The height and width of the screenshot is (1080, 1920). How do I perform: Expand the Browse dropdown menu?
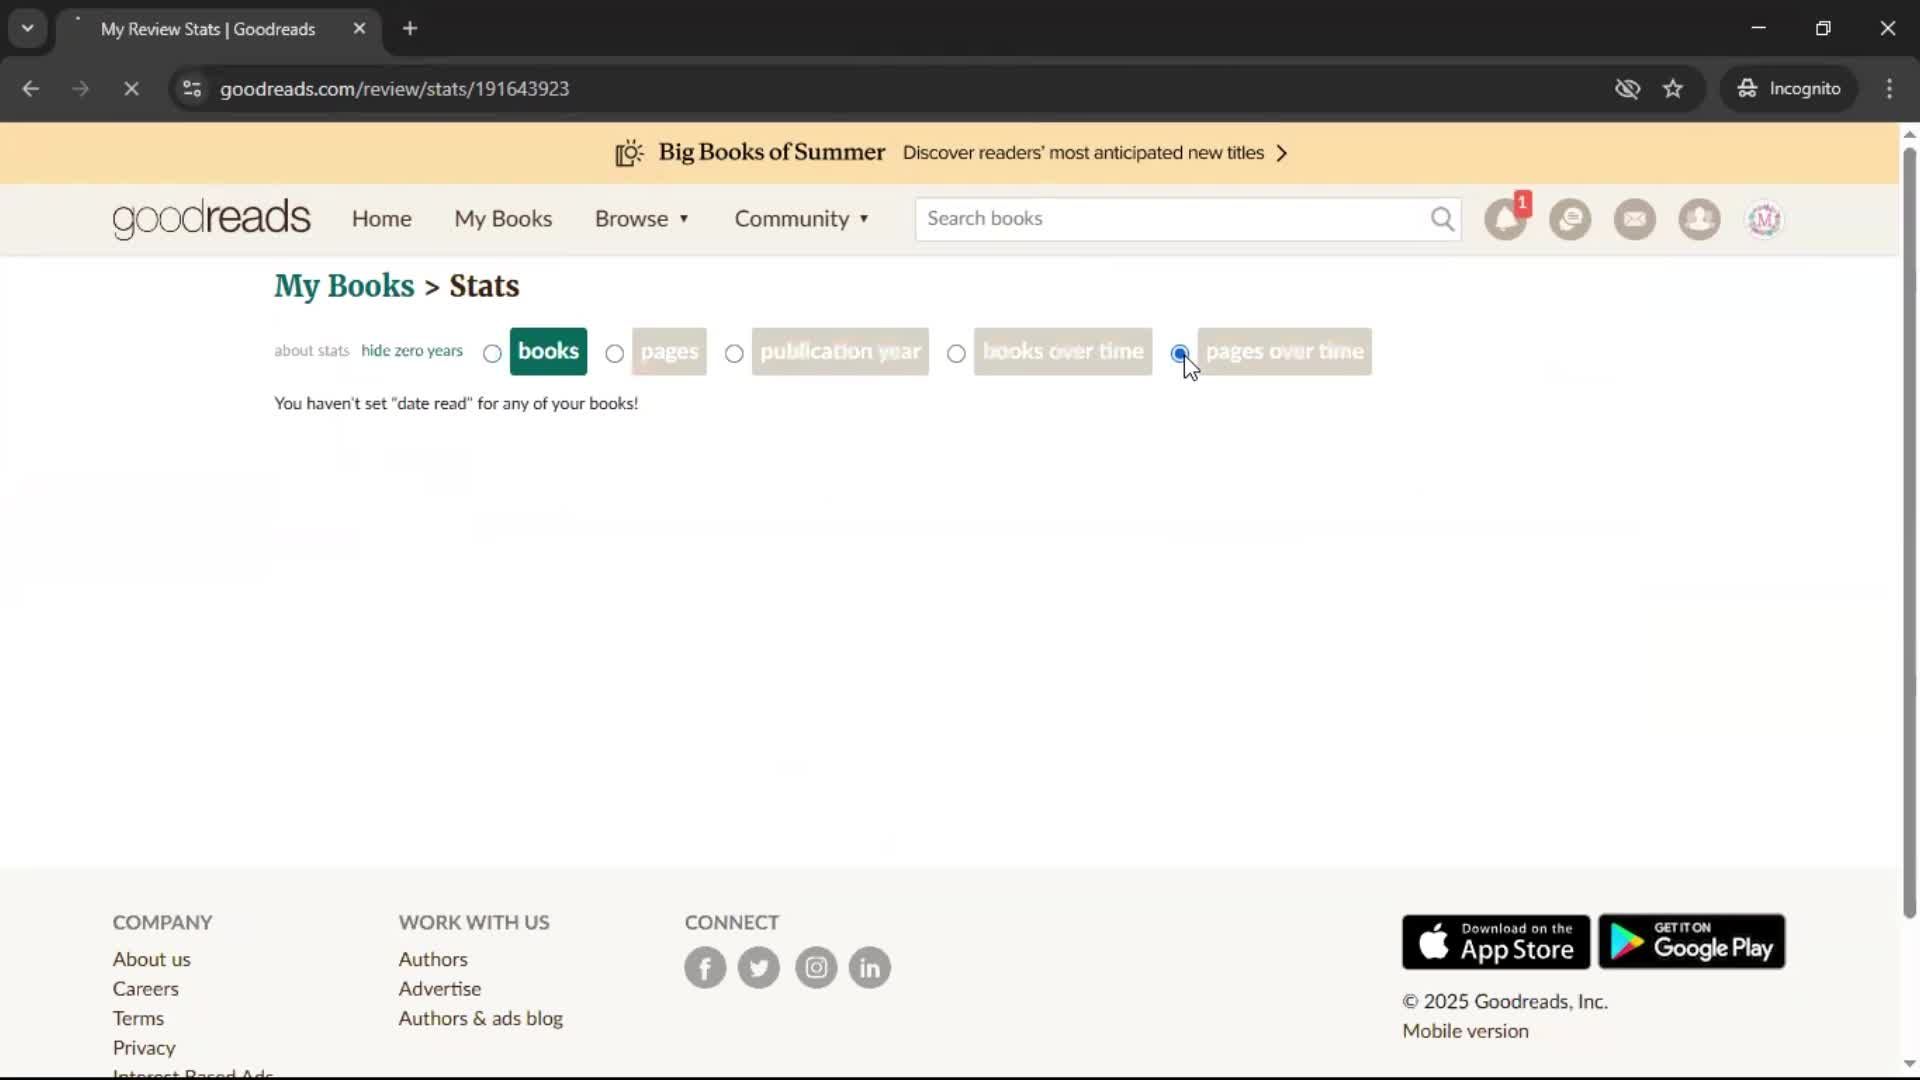pos(642,219)
